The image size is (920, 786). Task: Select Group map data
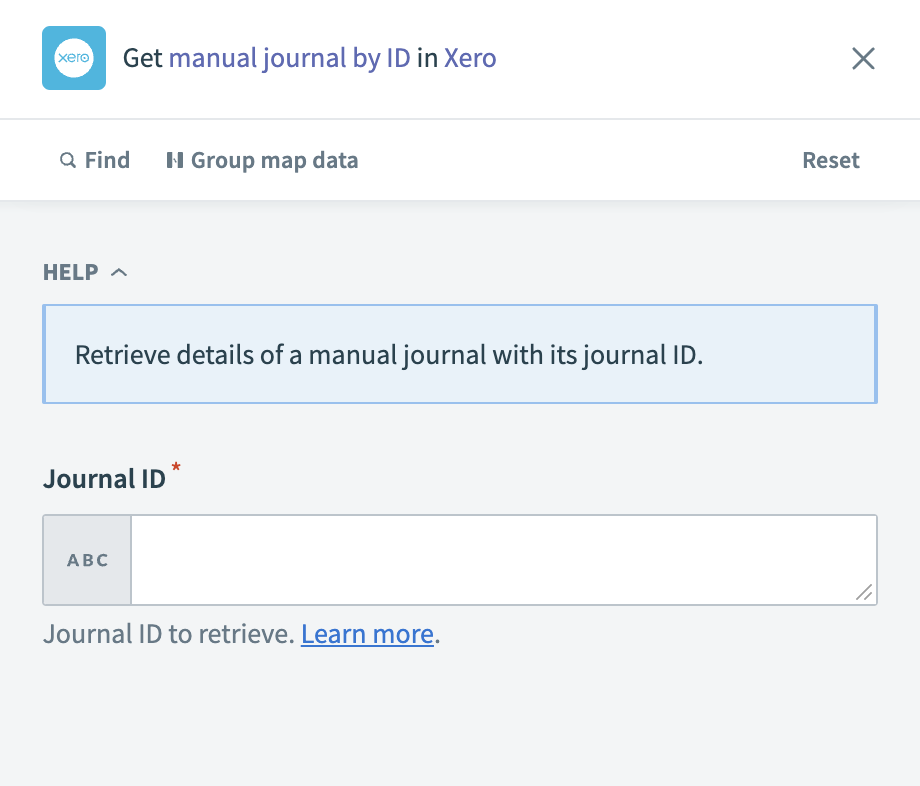(x=262, y=160)
